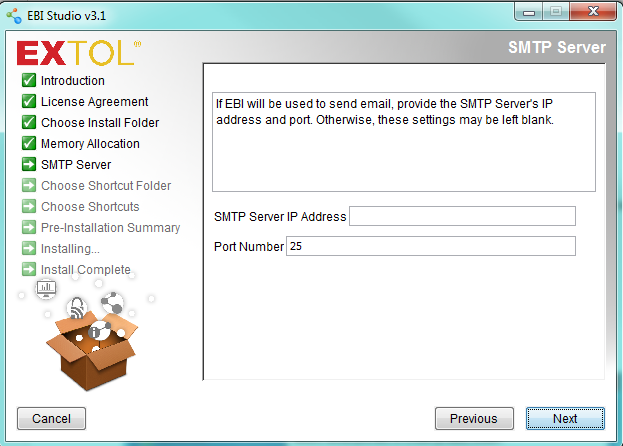Minimize the EBI Studio installer window

[x=528, y=11]
